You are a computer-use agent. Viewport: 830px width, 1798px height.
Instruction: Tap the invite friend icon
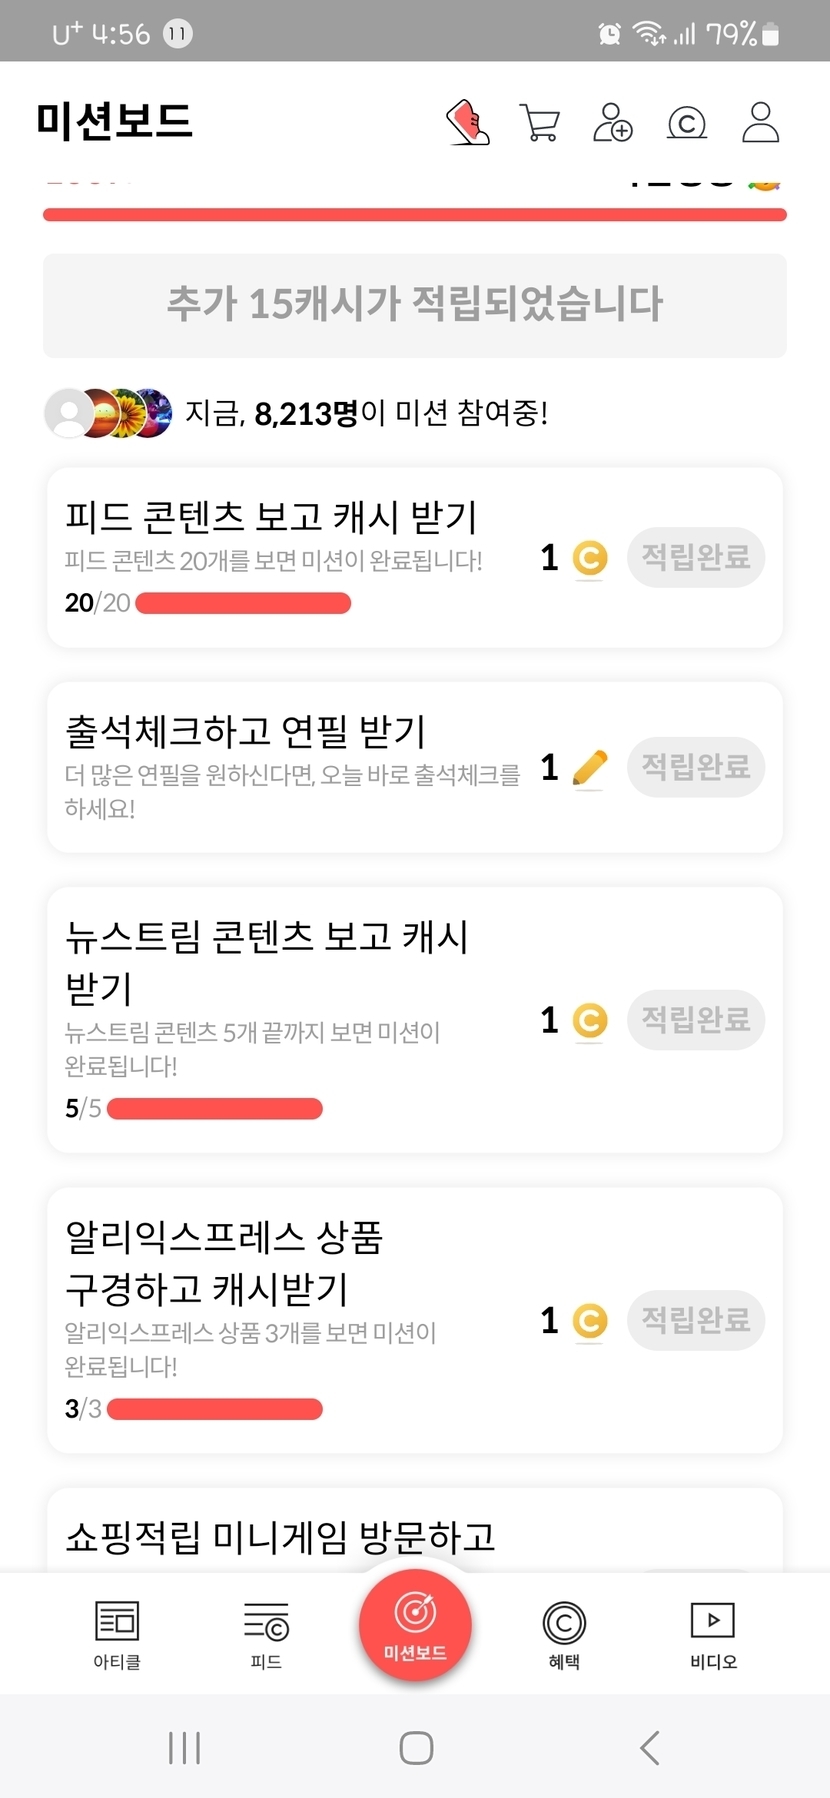click(612, 123)
